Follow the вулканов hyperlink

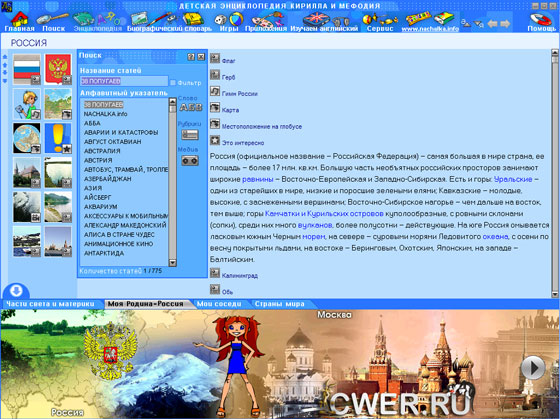pos(315,225)
